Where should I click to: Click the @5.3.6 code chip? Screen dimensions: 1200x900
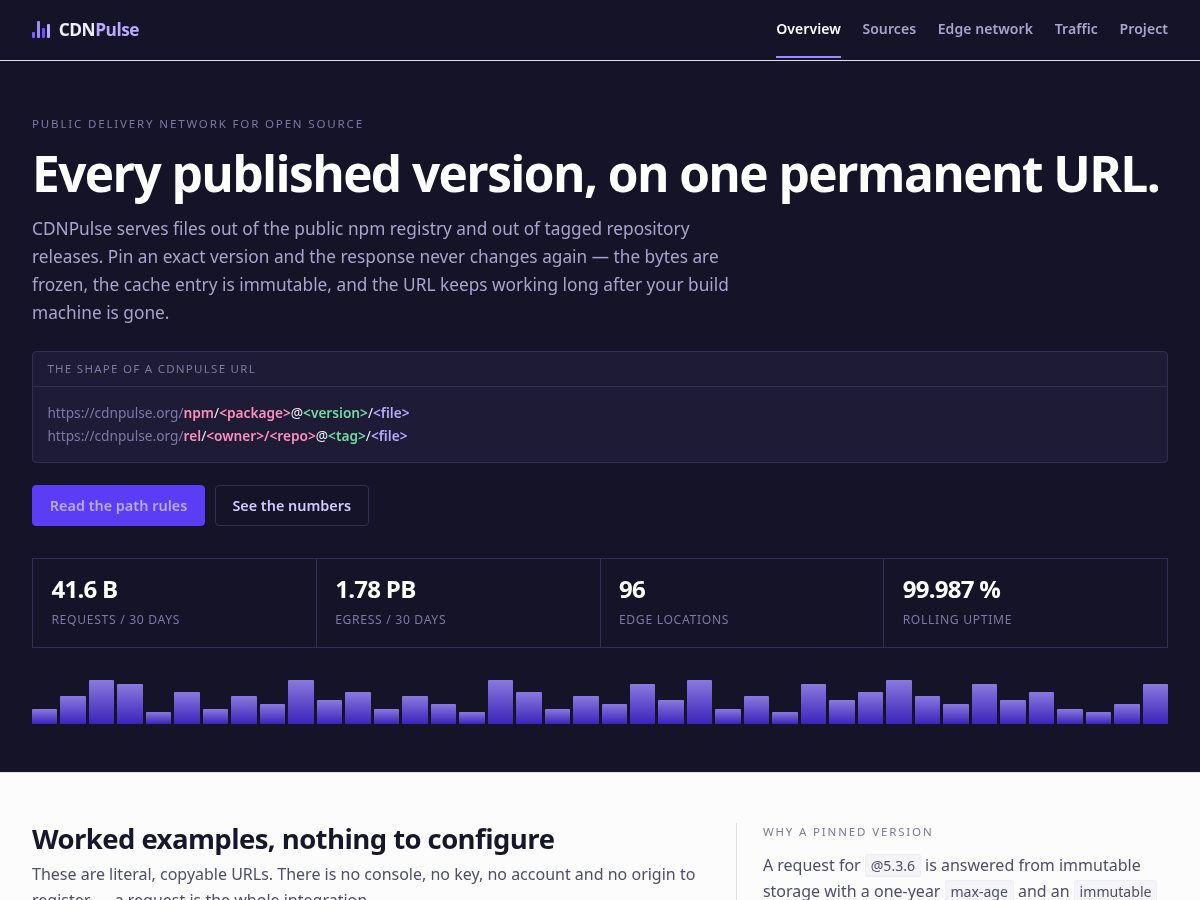(892, 865)
